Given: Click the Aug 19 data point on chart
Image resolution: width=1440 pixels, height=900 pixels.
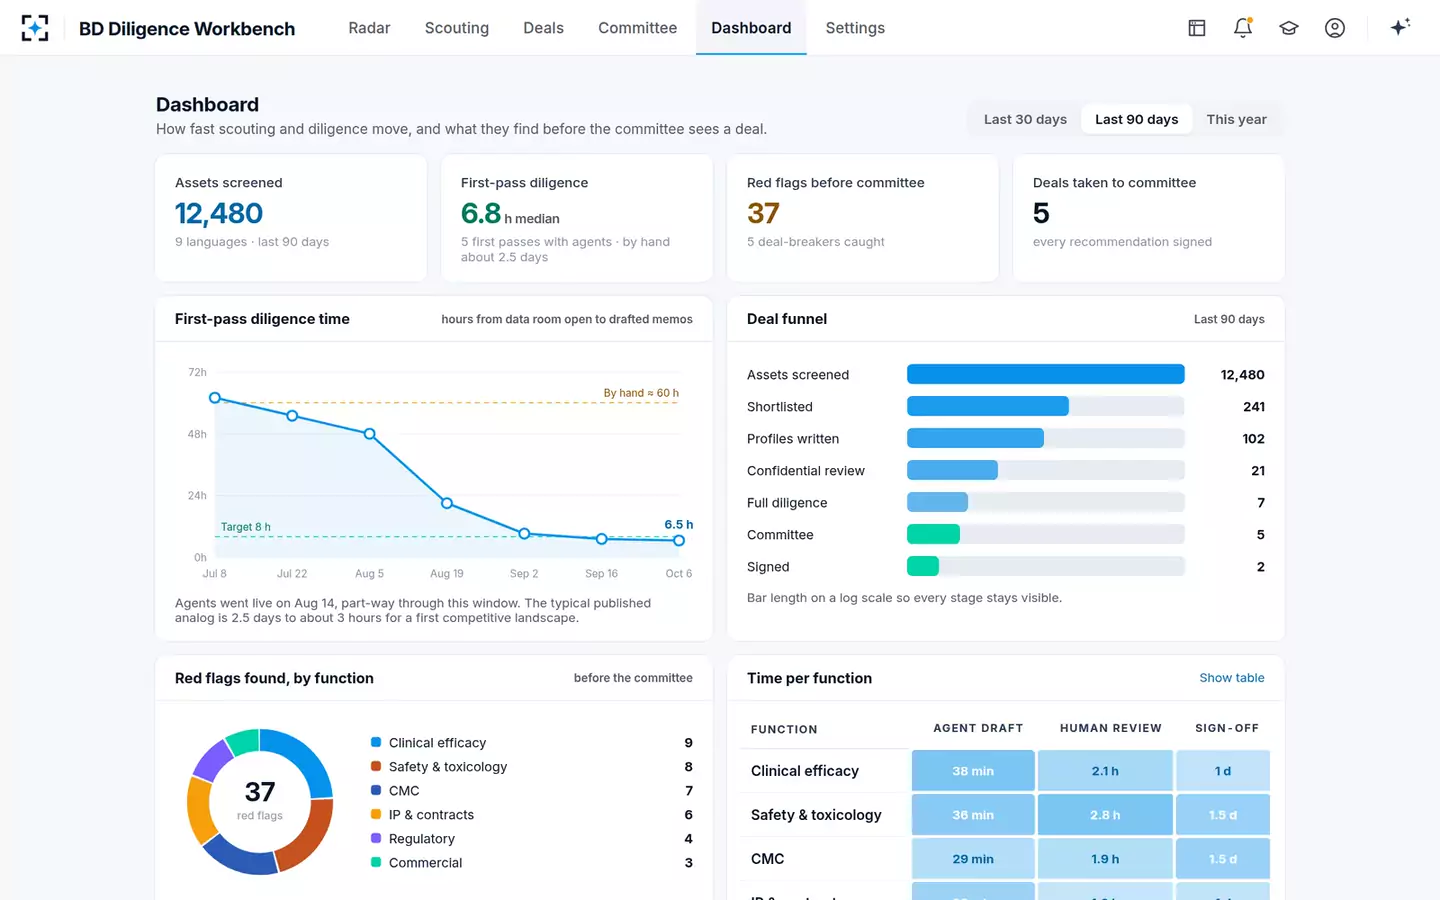Looking at the screenshot, I should click(447, 503).
